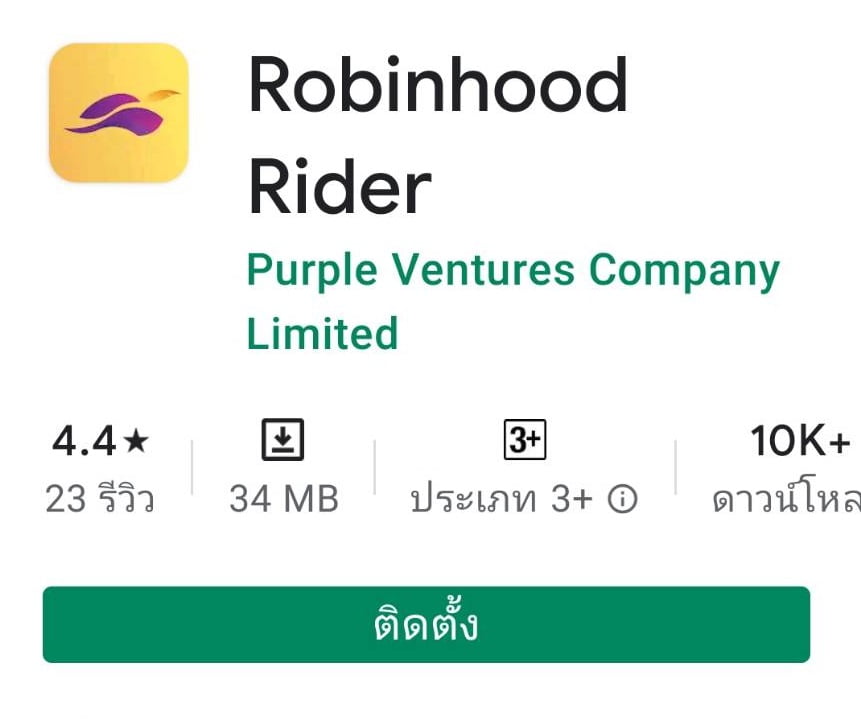Tap the divider between reviews and size

[x=192, y=467]
